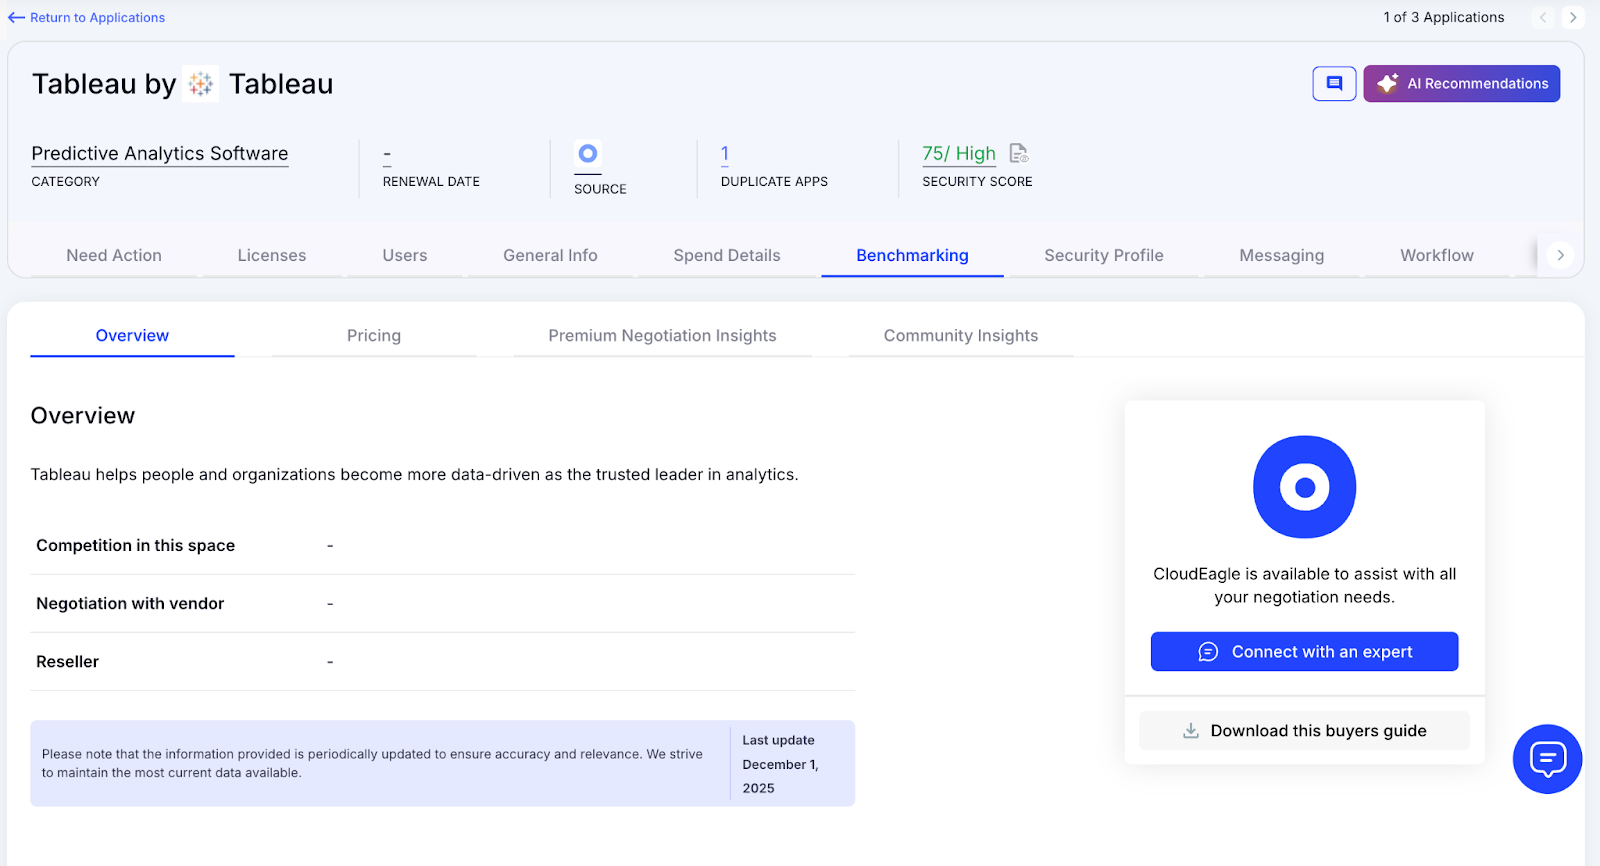This screenshot has width=1600, height=866.
Task: Click the CloudEagle negotiation assistance text
Action: [1304, 586]
